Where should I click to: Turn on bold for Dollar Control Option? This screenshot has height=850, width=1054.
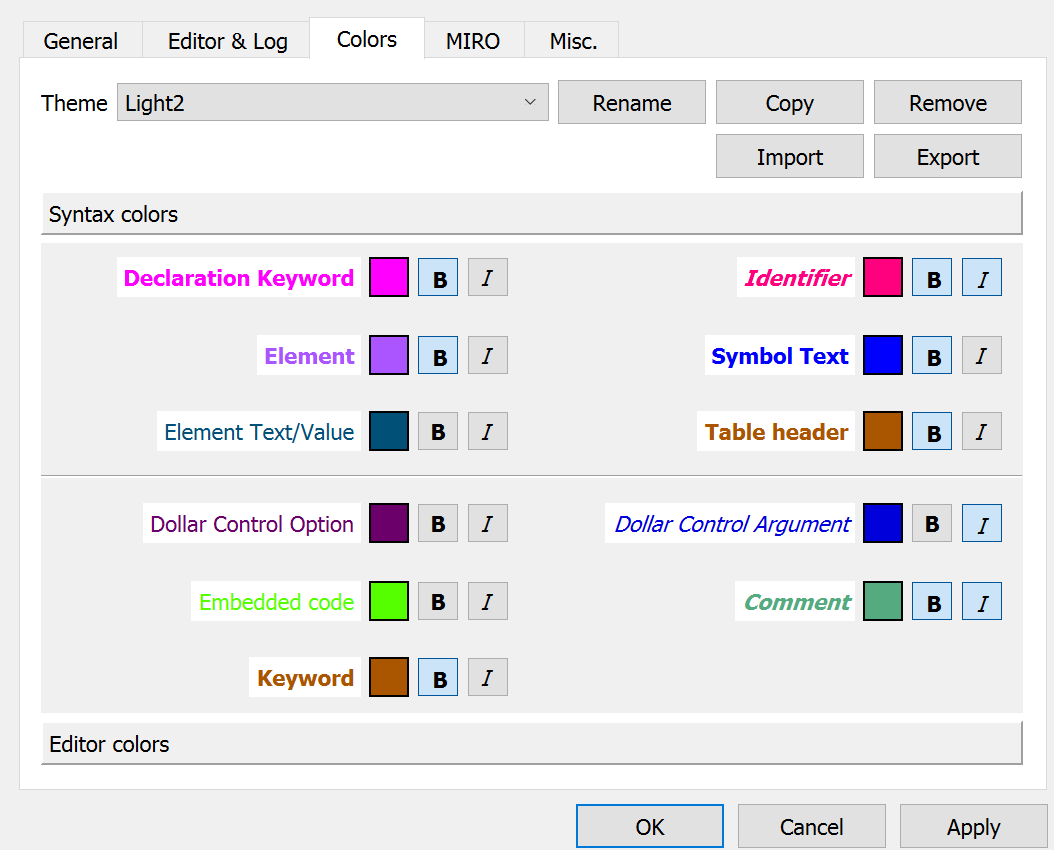[438, 524]
